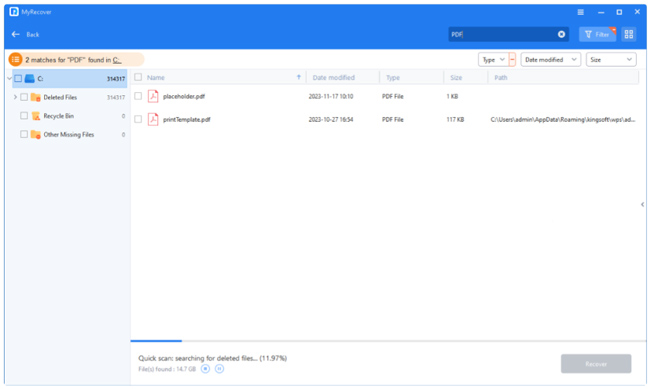The image size is (650, 389).
Task: Select the Recycle Bin tree item
Action: pos(58,116)
